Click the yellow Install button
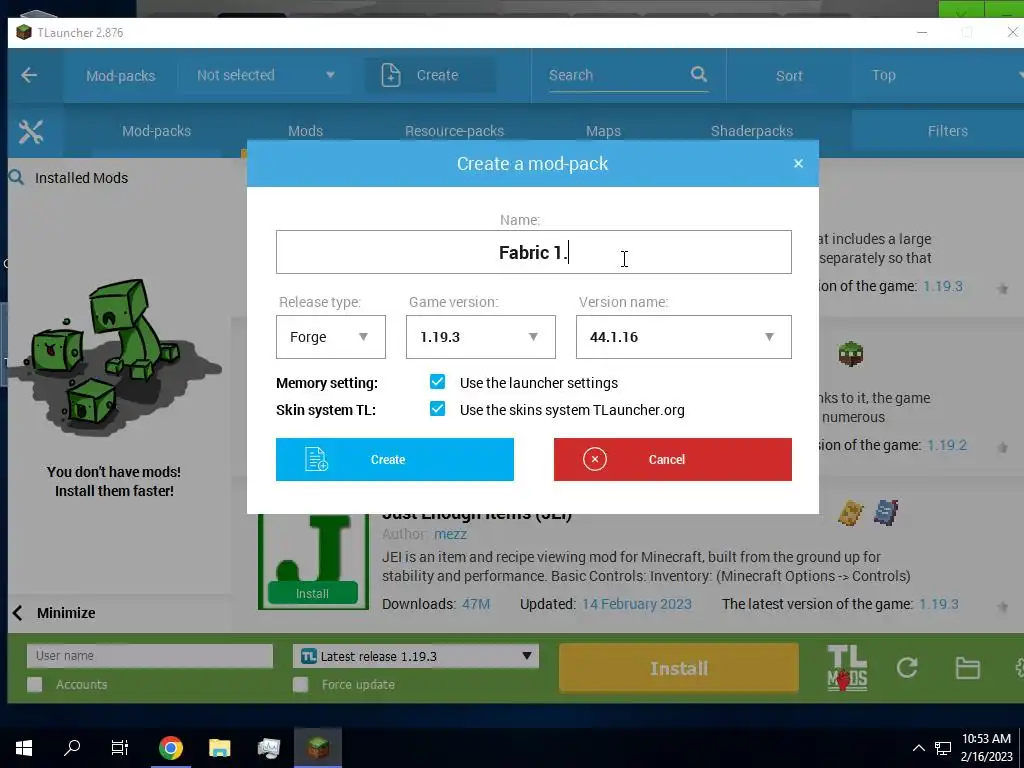Screen dimensions: 1024x768 [x=679, y=668]
